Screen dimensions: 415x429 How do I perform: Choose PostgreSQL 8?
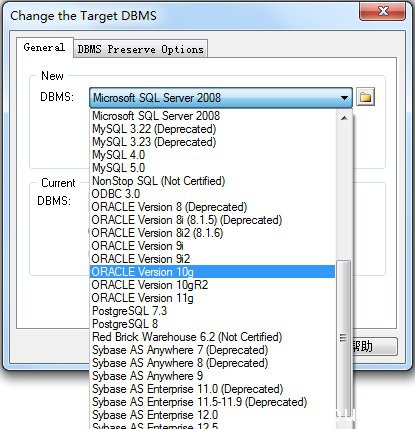[x=213, y=324]
